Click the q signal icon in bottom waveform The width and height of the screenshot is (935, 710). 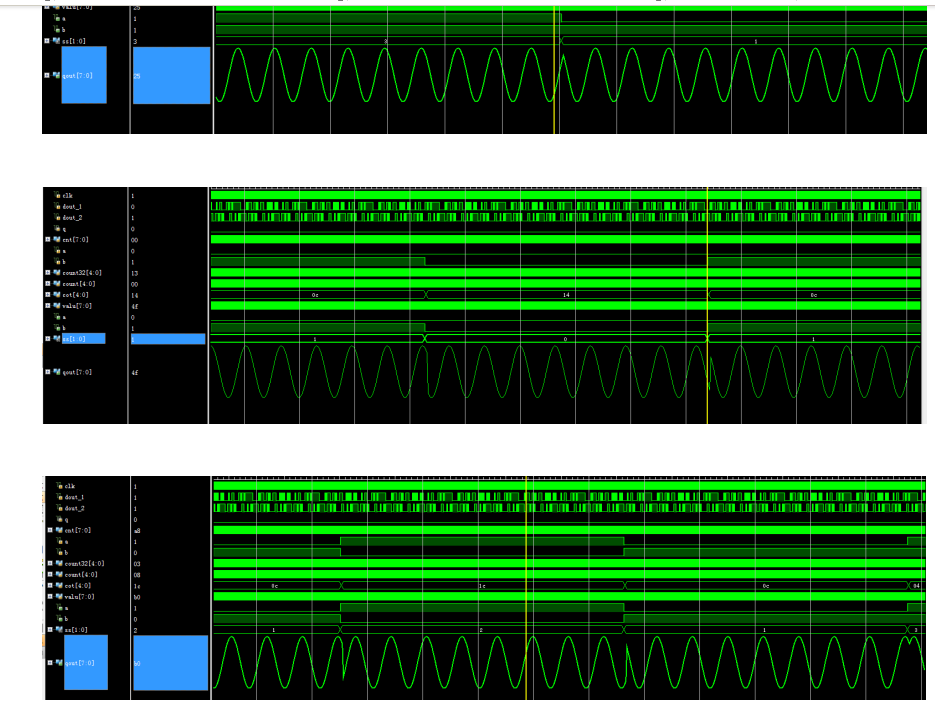click(60, 519)
